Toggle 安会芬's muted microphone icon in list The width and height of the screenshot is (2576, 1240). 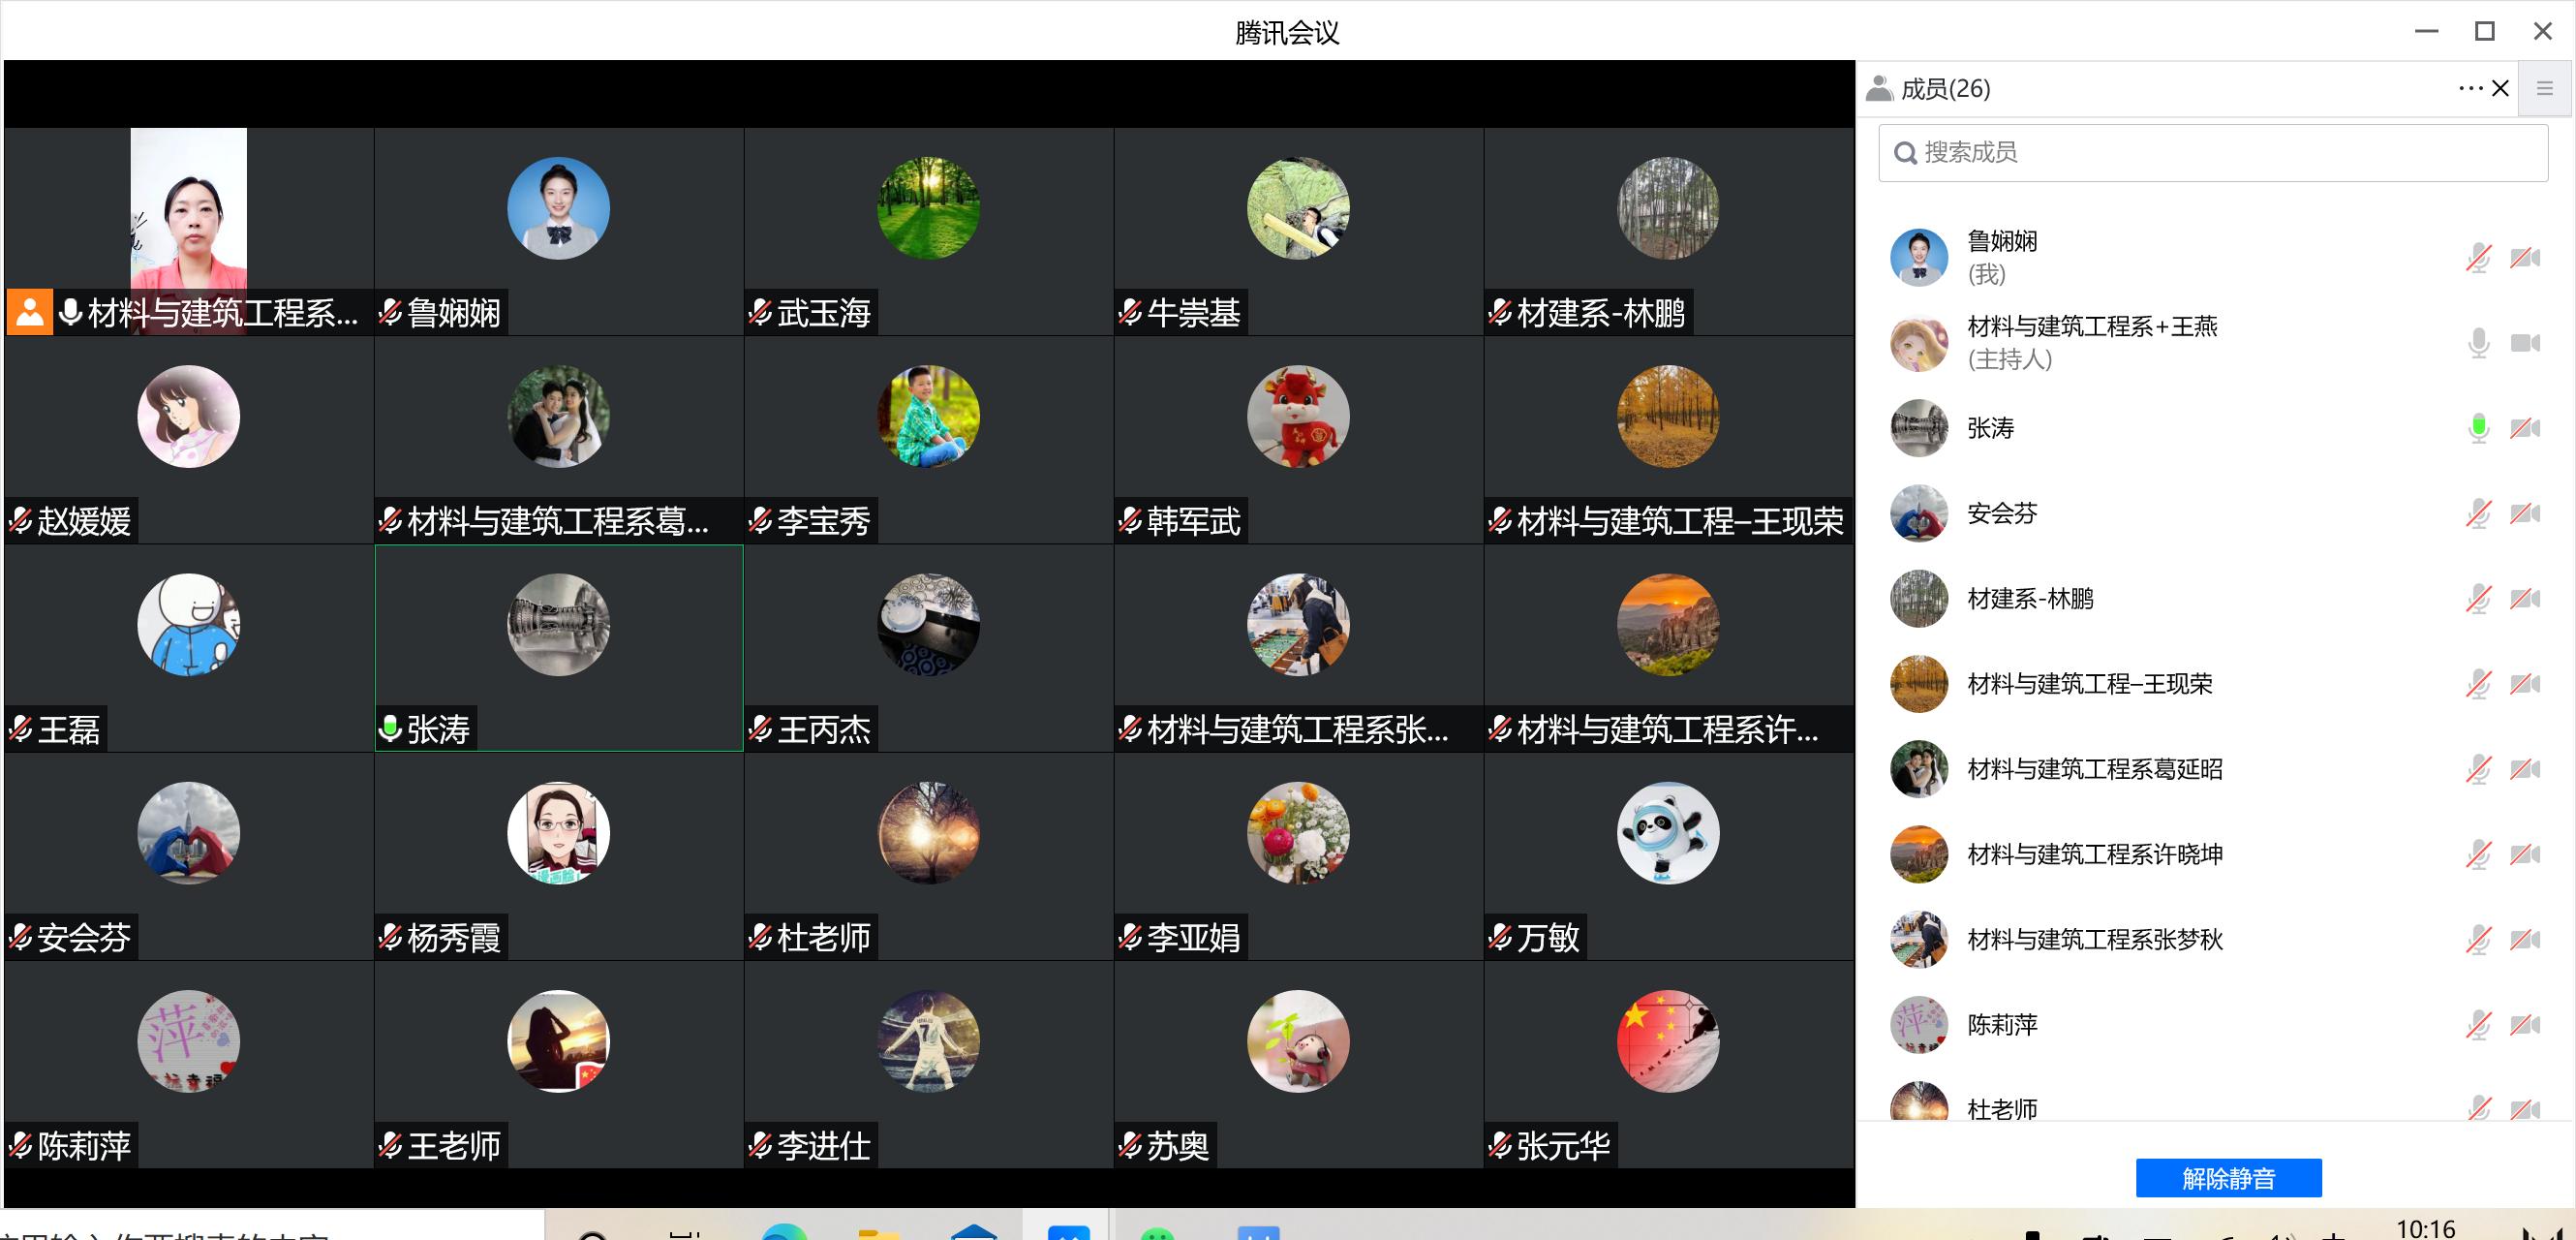(2478, 513)
